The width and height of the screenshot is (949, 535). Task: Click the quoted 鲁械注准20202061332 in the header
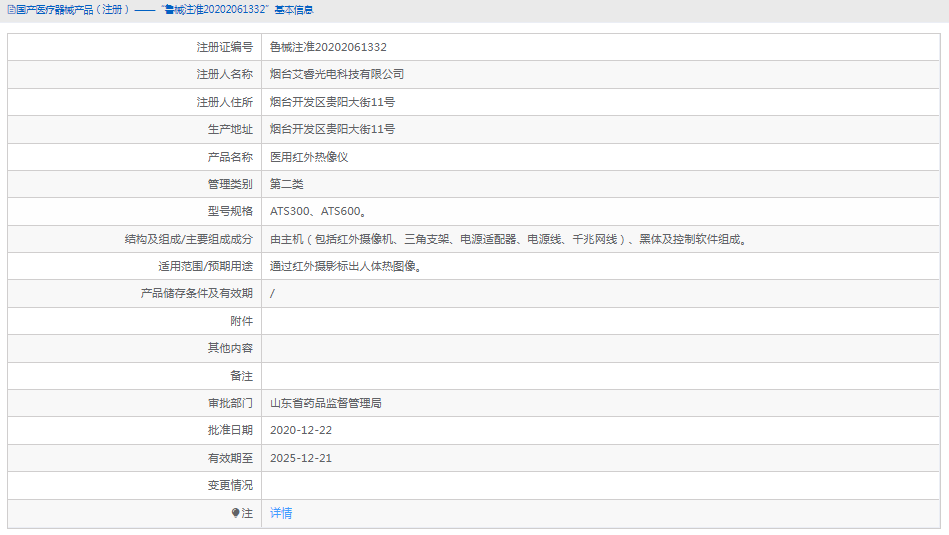point(215,10)
